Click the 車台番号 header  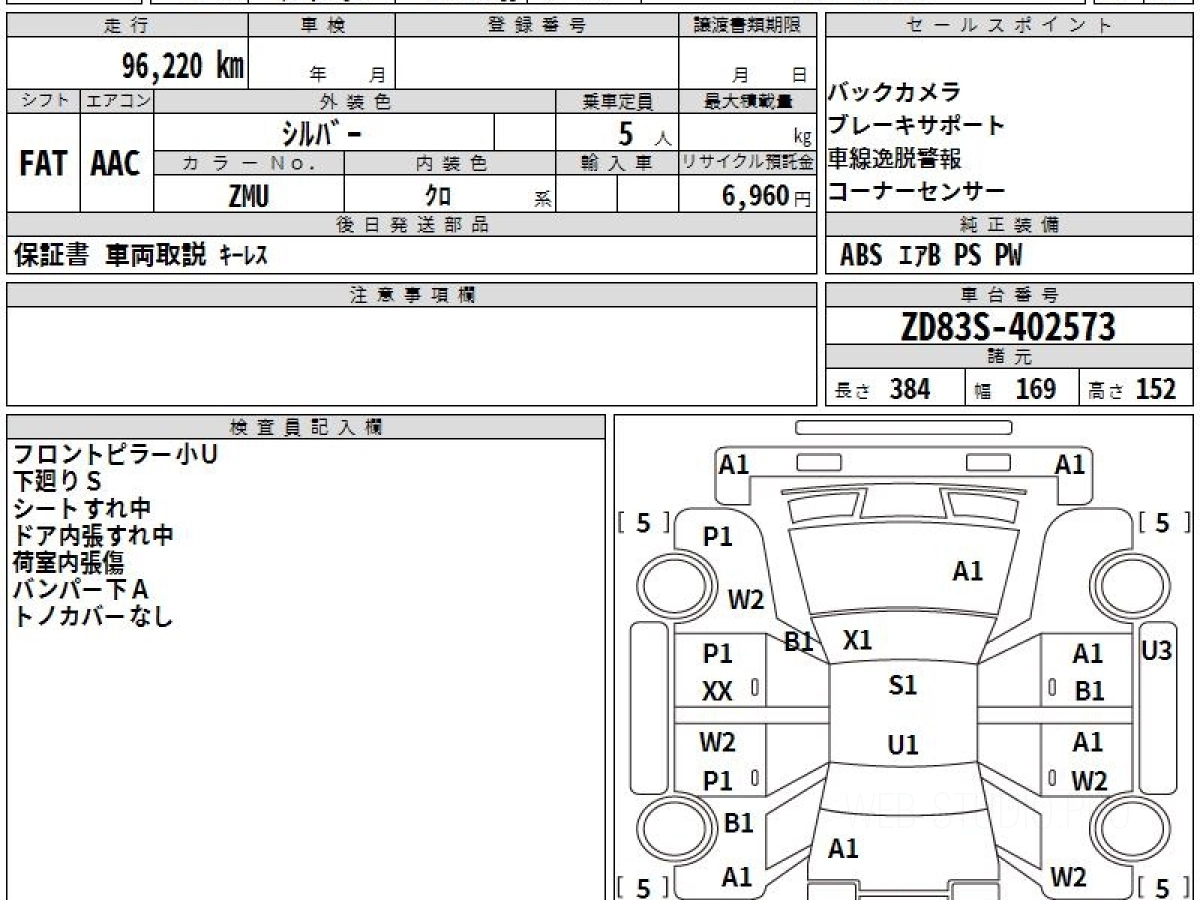click(x=1009, y=295)
